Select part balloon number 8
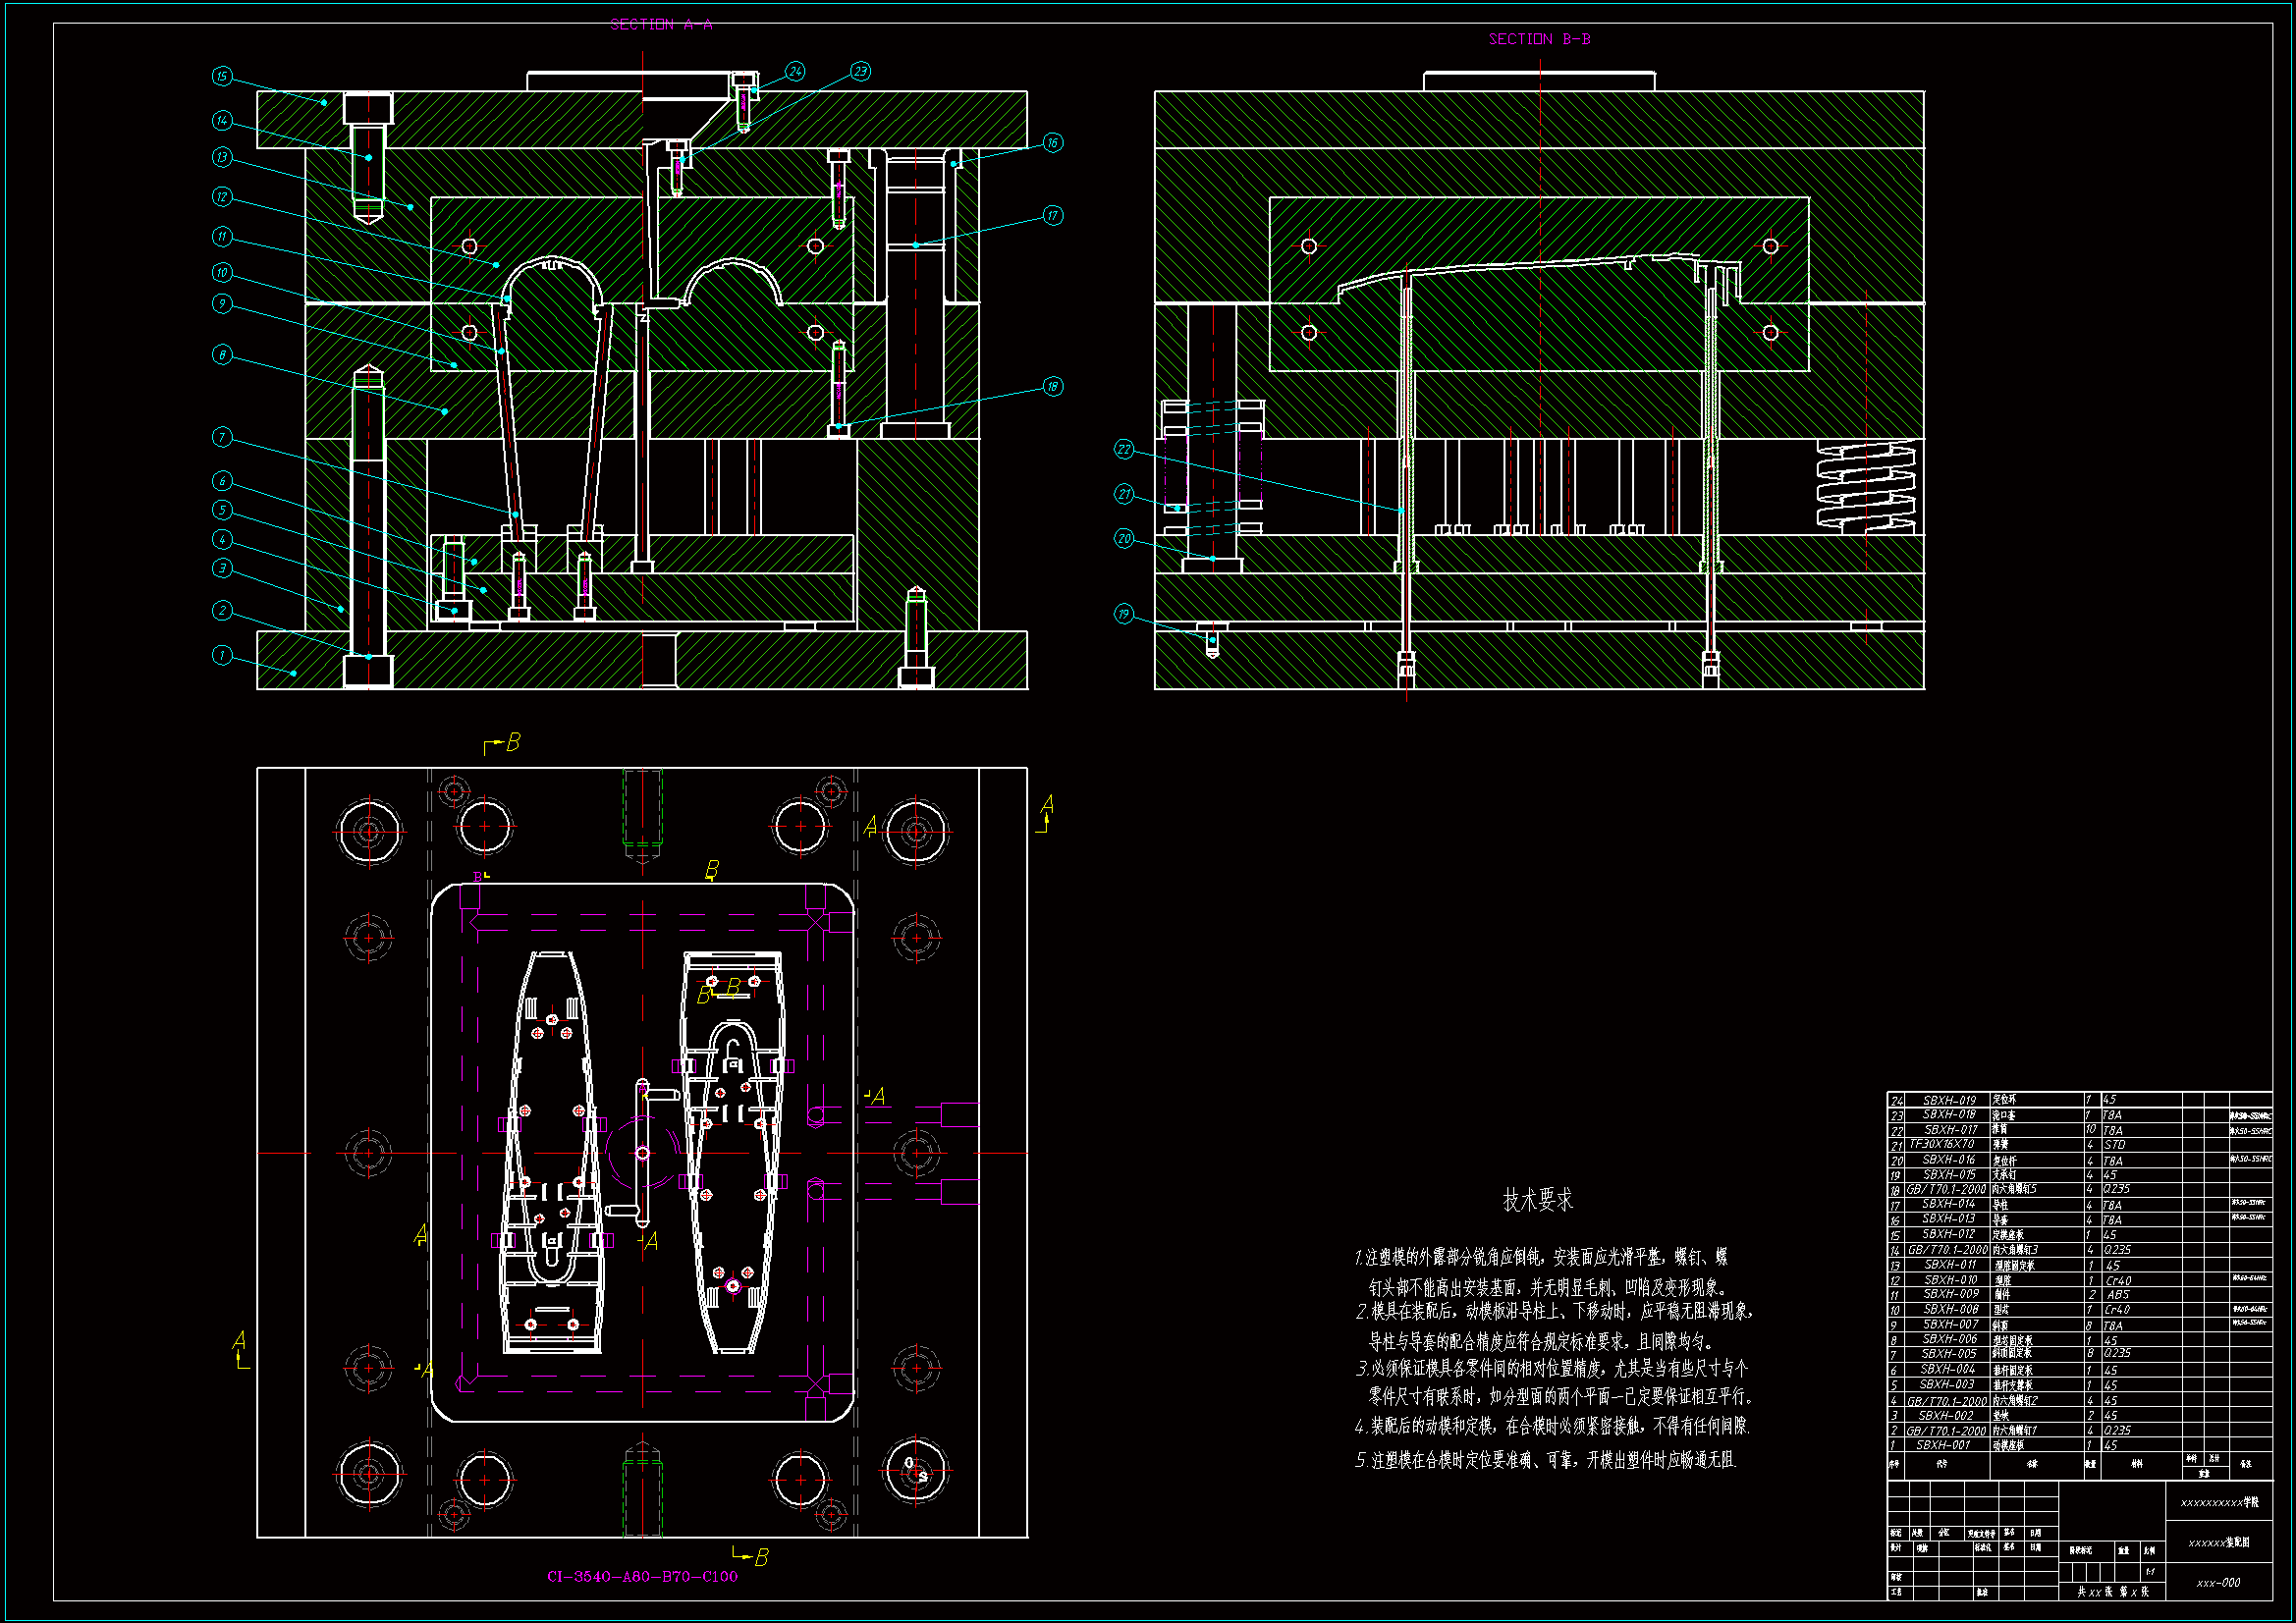 222,355
